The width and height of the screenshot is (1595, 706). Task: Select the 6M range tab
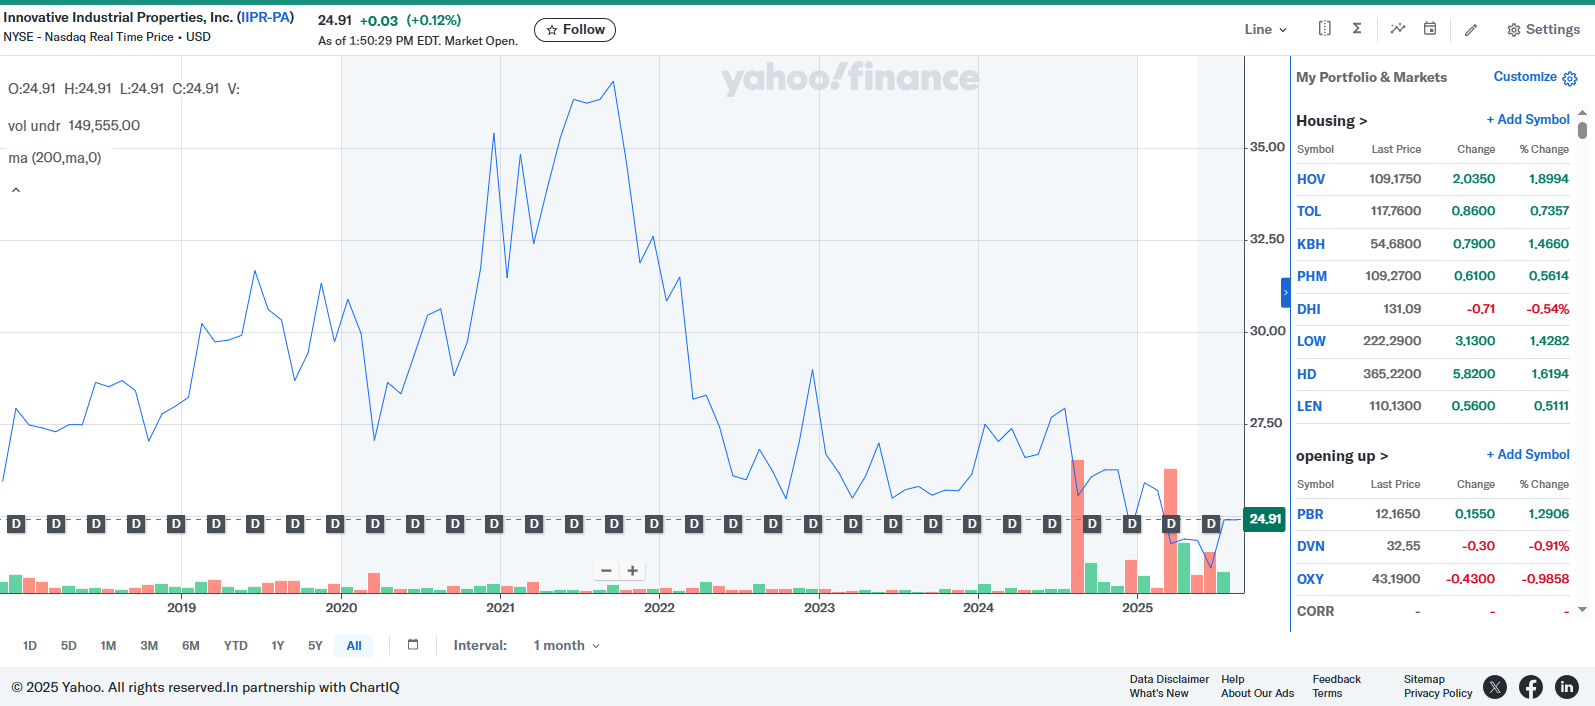[x=191, y=646]
